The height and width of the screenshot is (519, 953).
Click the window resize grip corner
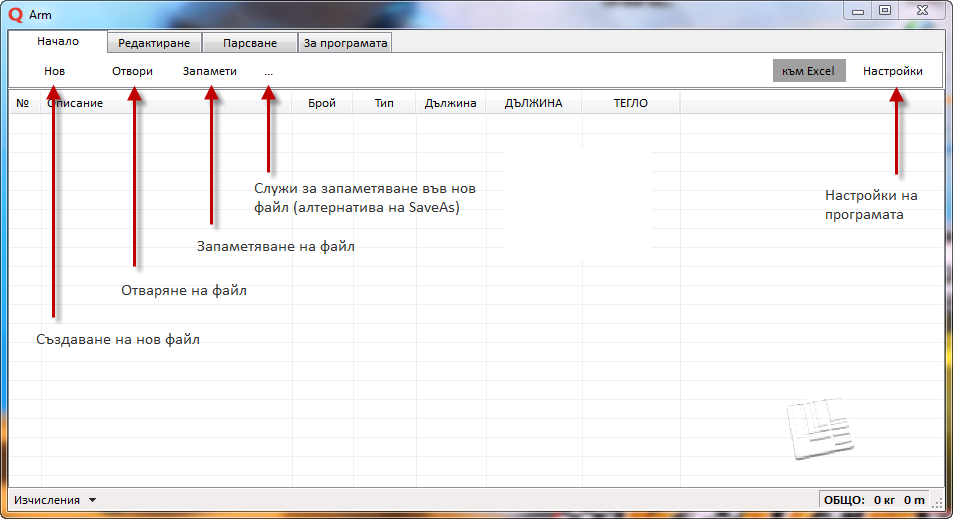937,504
